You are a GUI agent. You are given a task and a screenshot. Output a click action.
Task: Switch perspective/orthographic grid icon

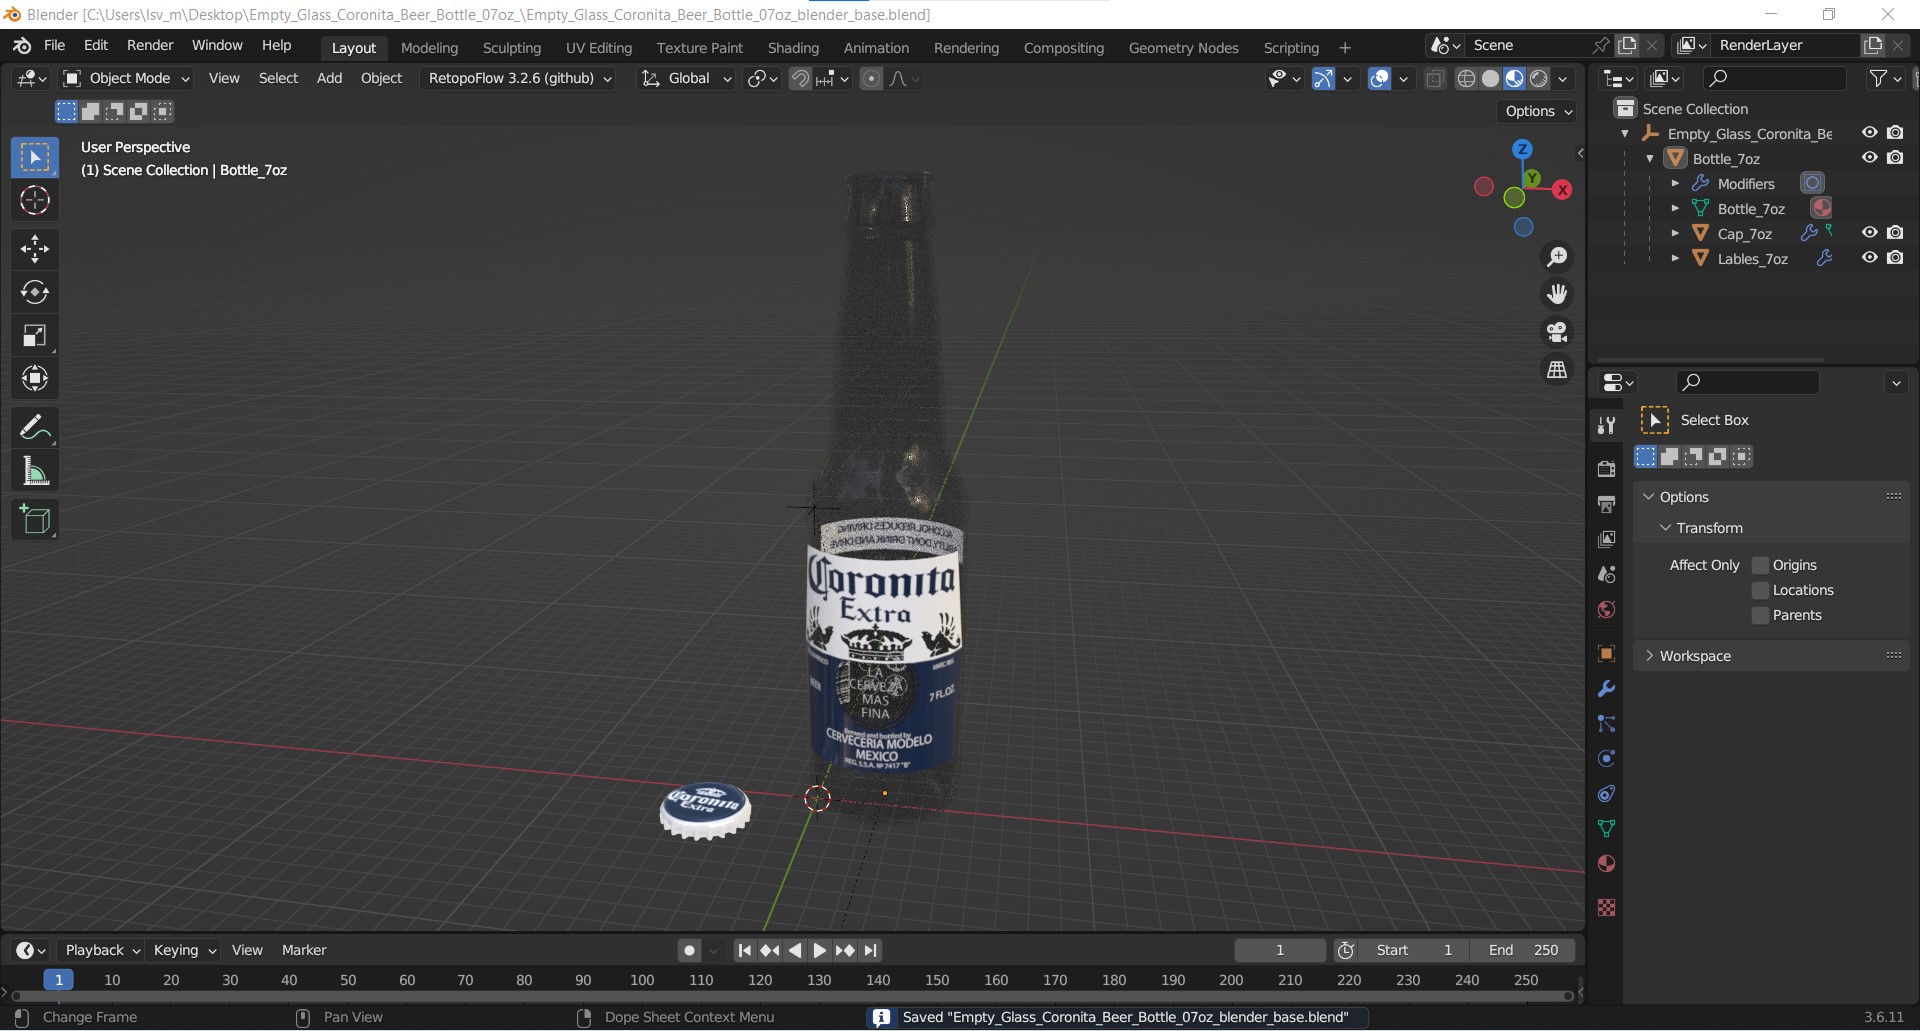point(1557,370)
